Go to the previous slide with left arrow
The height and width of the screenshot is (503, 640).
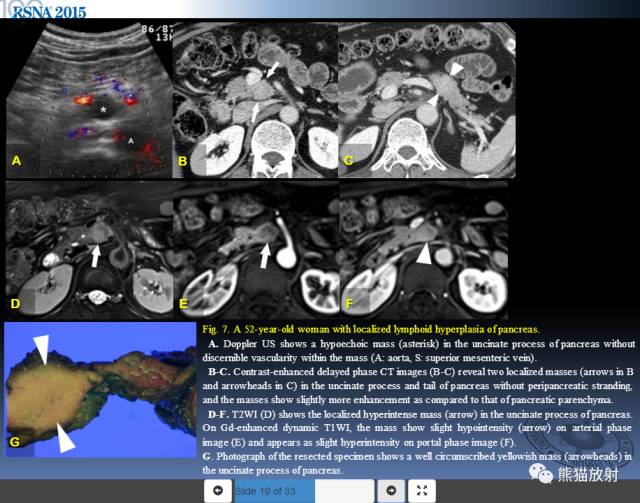218,490
